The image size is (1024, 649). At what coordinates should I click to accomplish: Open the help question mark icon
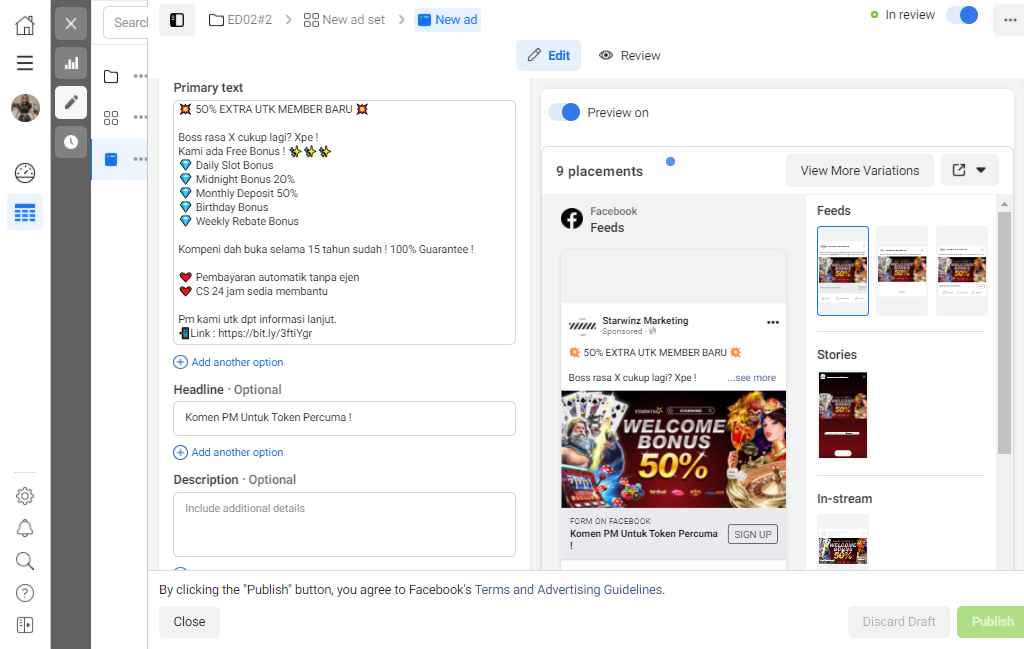click(x=25, y=593)
